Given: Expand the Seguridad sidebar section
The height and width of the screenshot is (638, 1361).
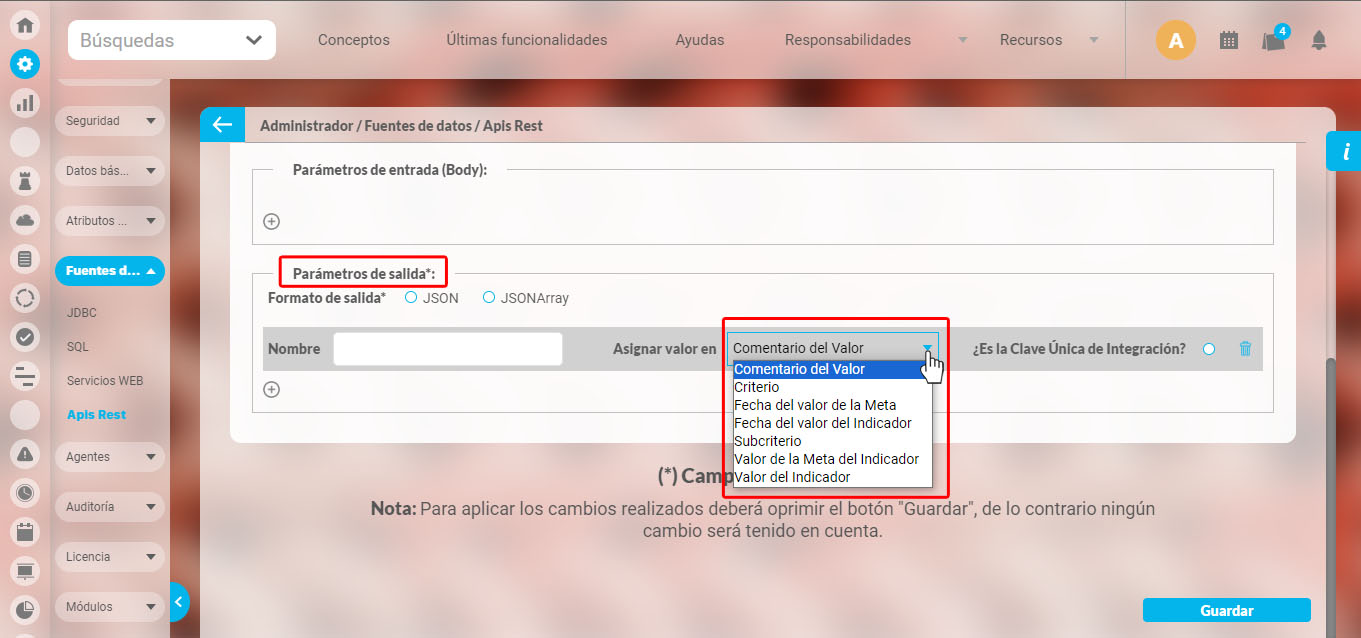Looking at the screenshot, I should pos(109,121).
